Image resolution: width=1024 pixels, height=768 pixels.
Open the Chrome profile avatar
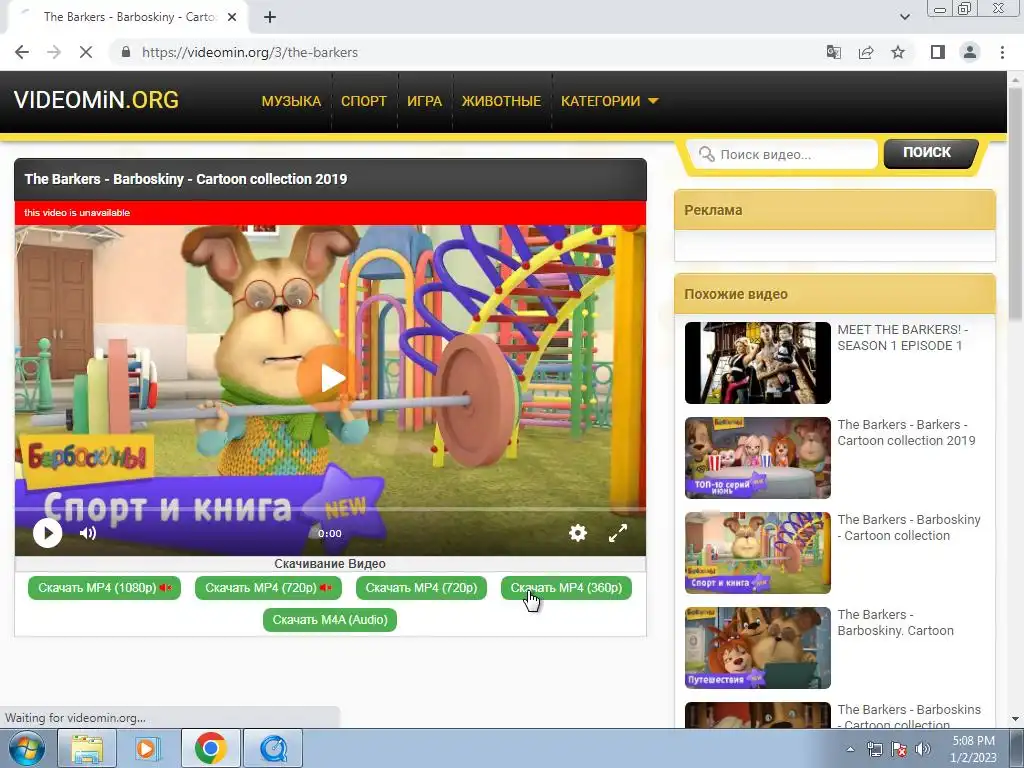(x=970, y=52)
